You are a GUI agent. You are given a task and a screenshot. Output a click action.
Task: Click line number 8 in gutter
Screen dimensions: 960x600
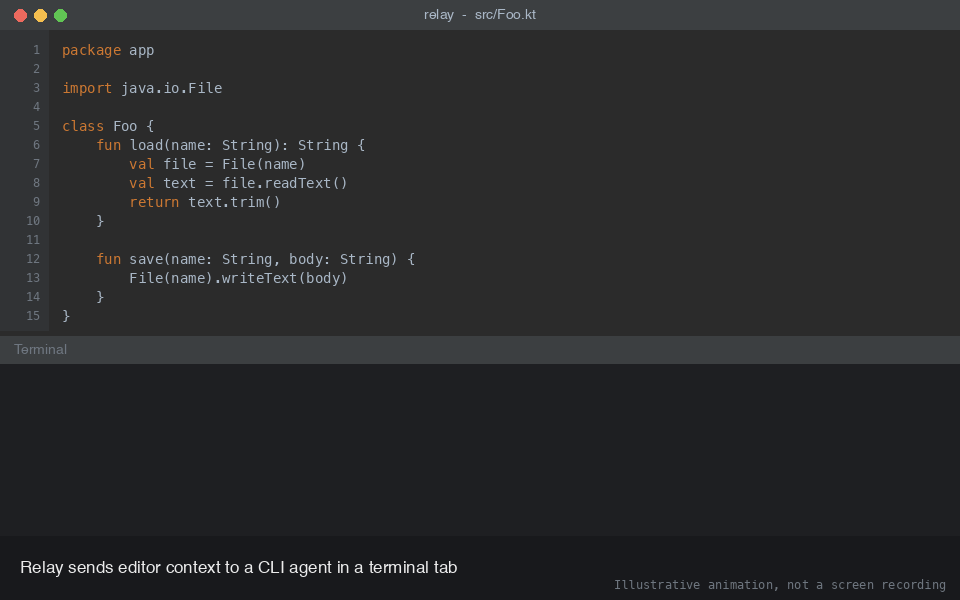click(x=37, y=183)
